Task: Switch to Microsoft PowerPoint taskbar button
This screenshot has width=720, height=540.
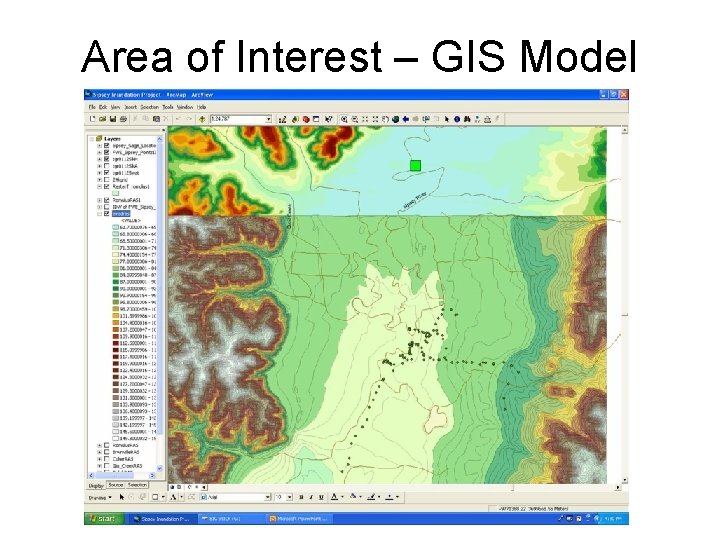Action: (299, 519)
